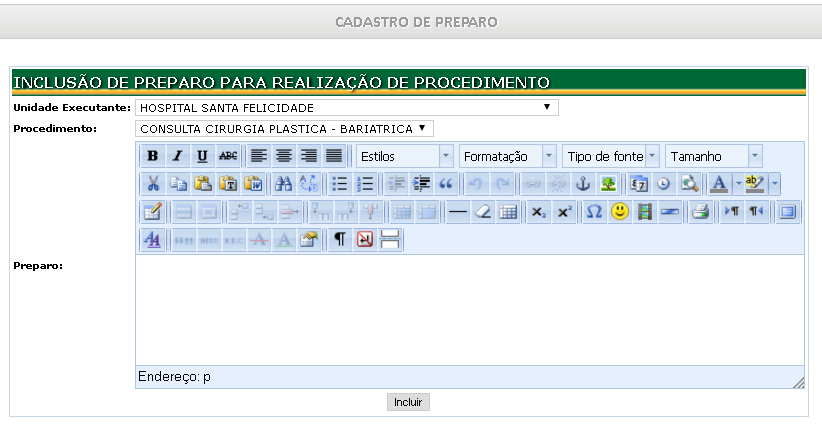Align text right
Image resolution: width=822 pixels, height=427 pixels.
[x=309, y=156]
